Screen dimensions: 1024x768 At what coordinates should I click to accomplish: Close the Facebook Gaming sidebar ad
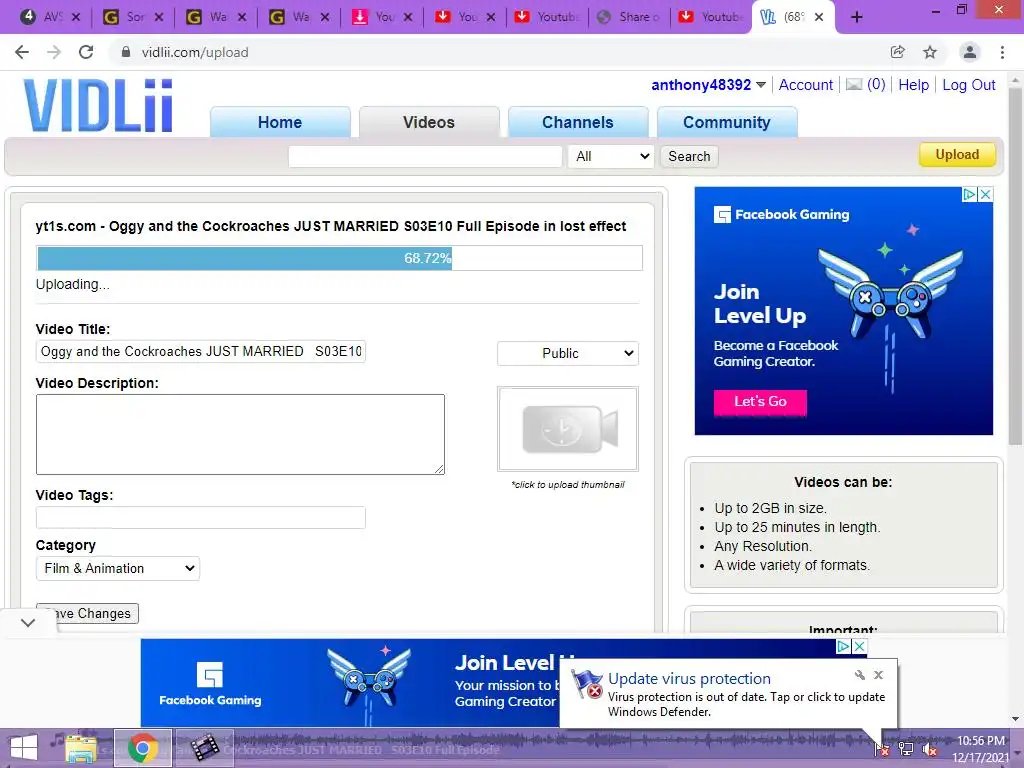click(x=985, y=194)
